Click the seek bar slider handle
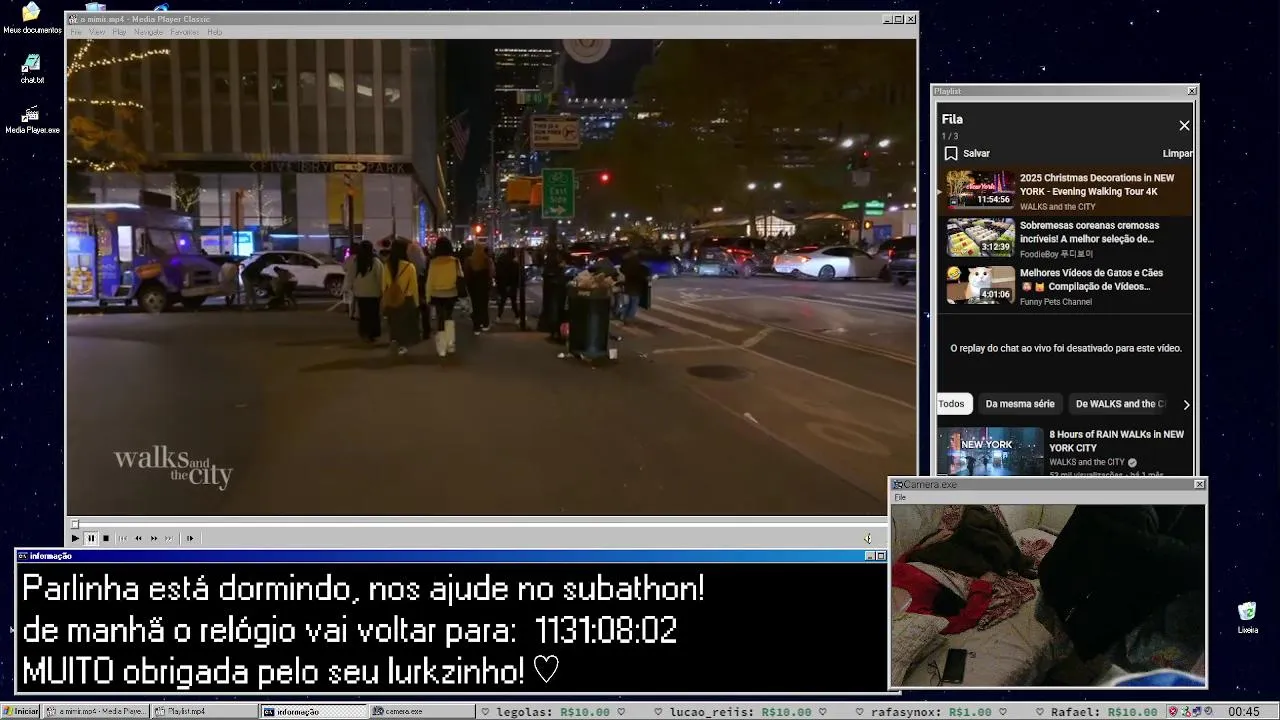Image resolution: width=1280 pixels, height=720 pixels. 74,524
